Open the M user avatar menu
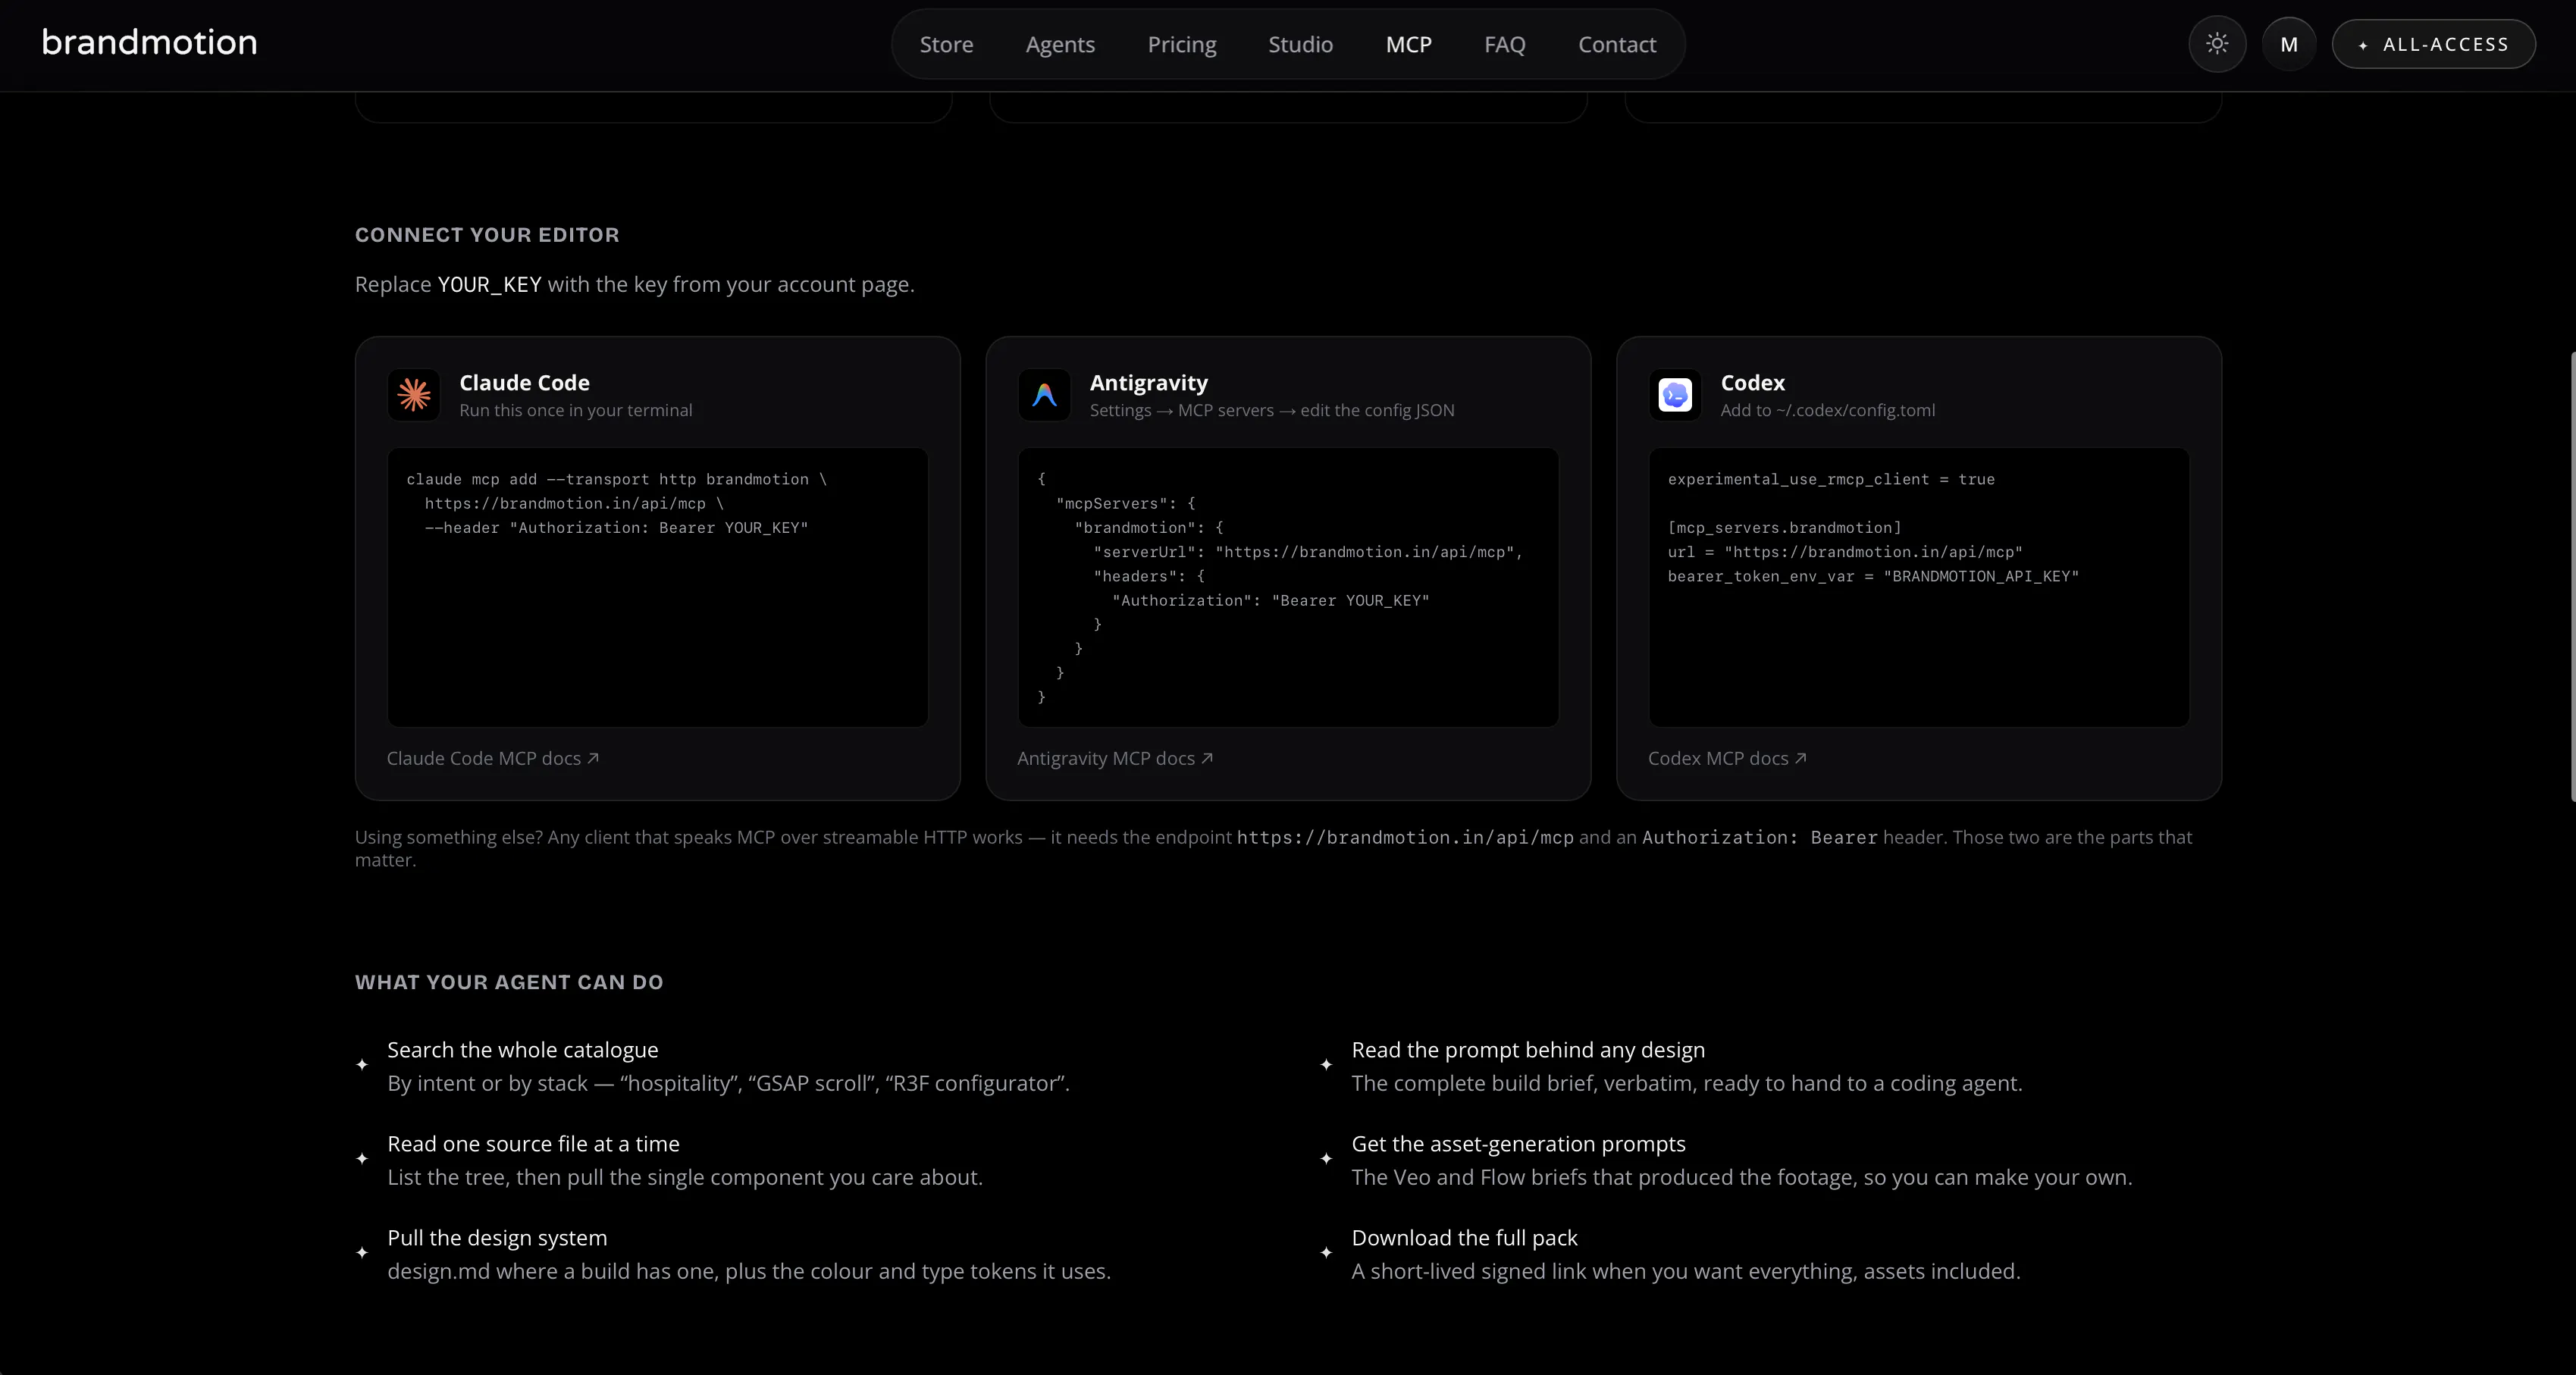Image resolution: width=2576 pixels, height=1375 pixels. point(2289,44)
